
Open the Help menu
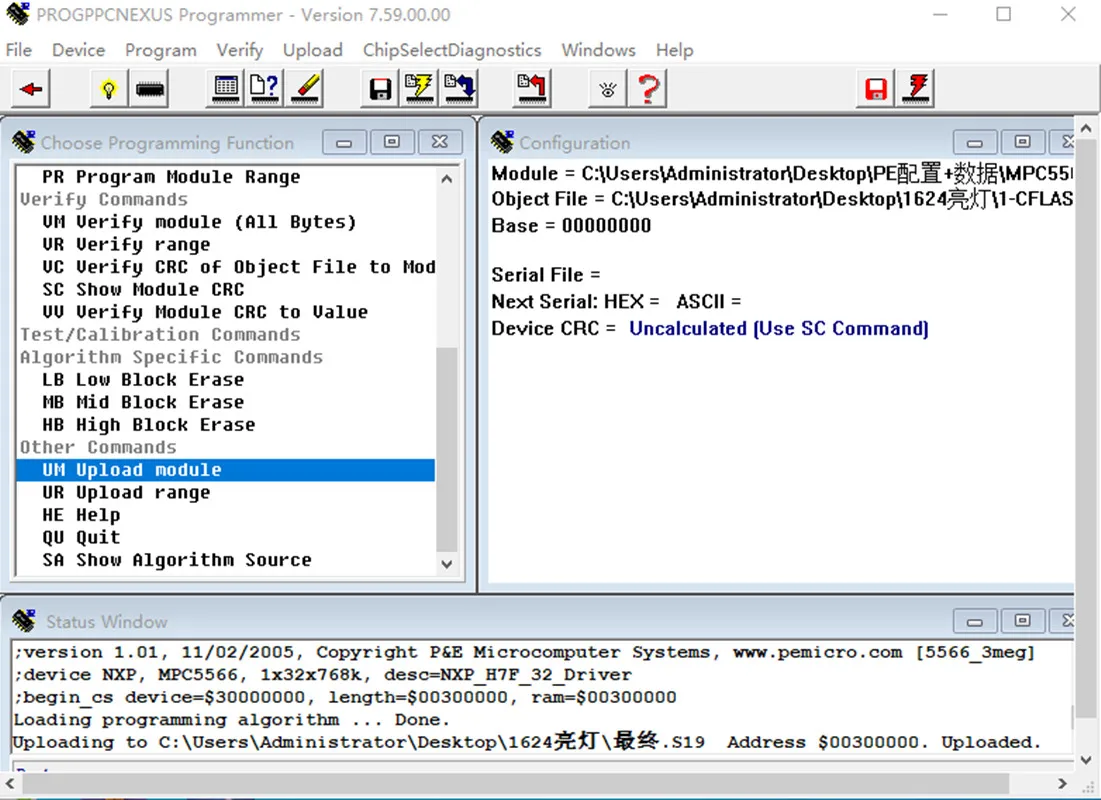(674, 50)
